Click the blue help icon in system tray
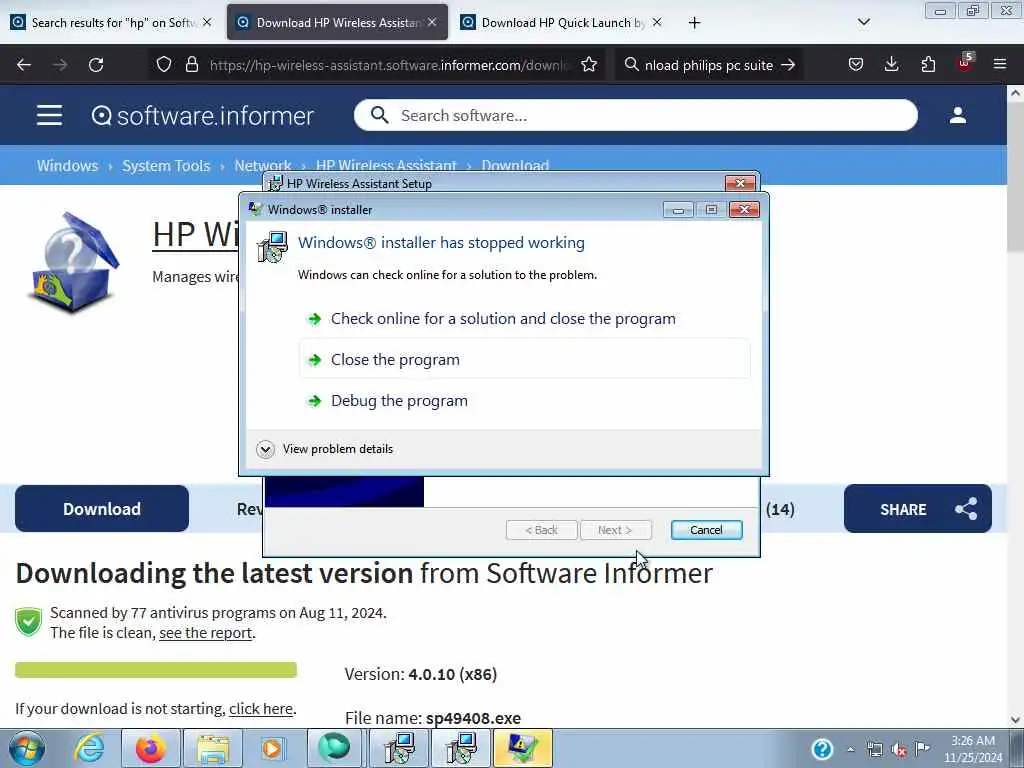The image size is (1024, 768). pos(822,749)
